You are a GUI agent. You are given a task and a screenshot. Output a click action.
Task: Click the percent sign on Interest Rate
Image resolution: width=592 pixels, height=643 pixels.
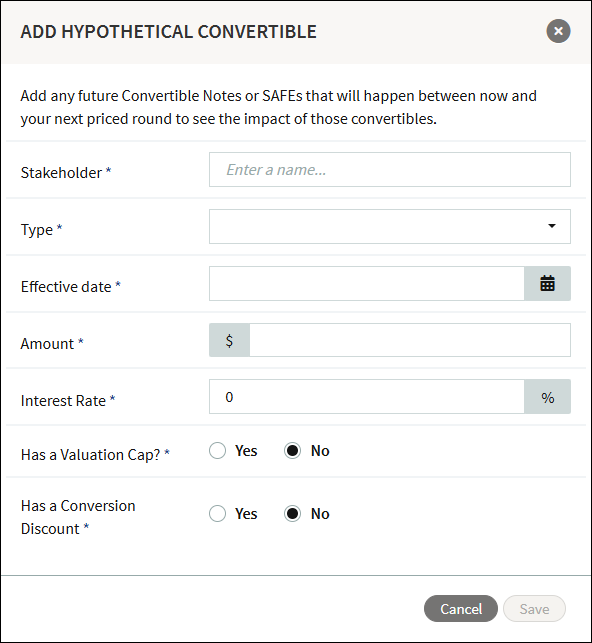coord(547,397)
